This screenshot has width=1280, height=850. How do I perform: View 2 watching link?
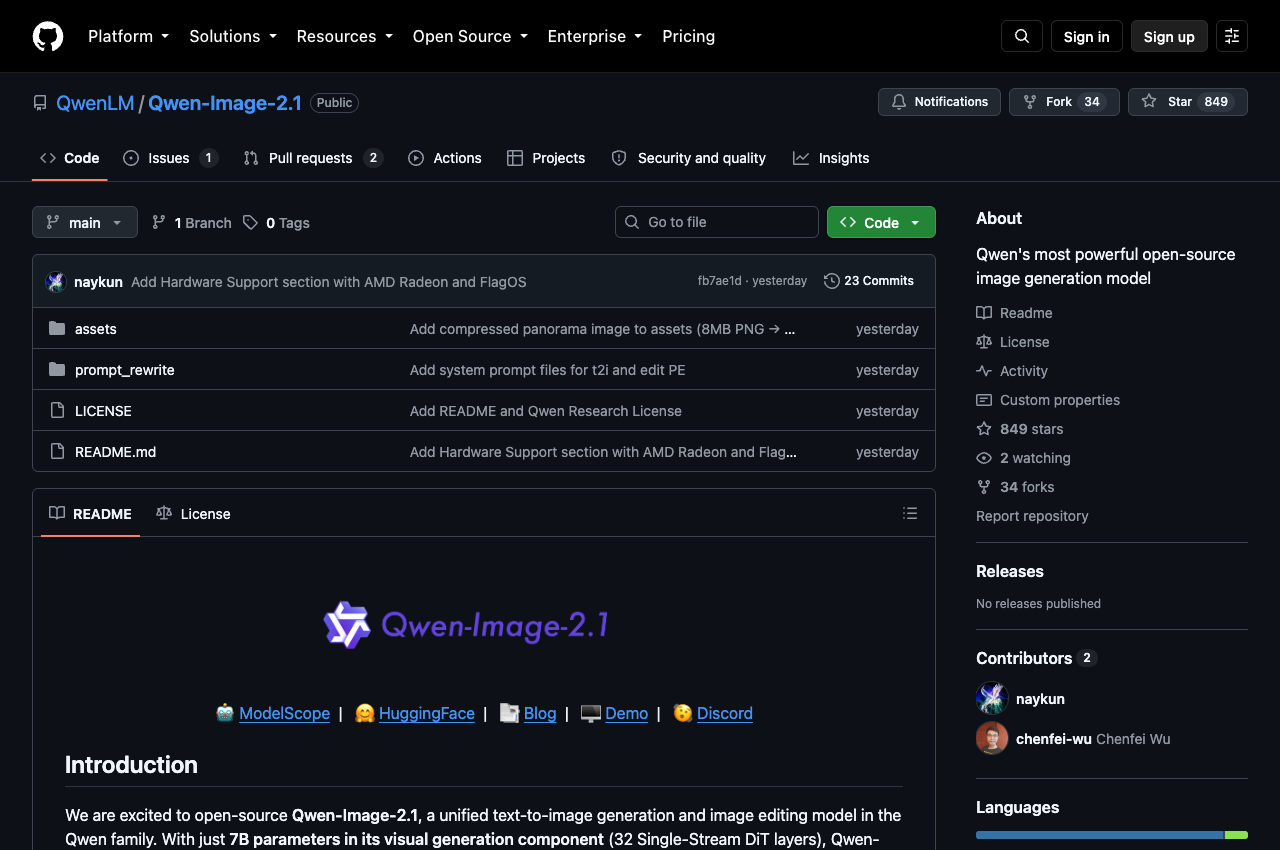point(1023,458)
